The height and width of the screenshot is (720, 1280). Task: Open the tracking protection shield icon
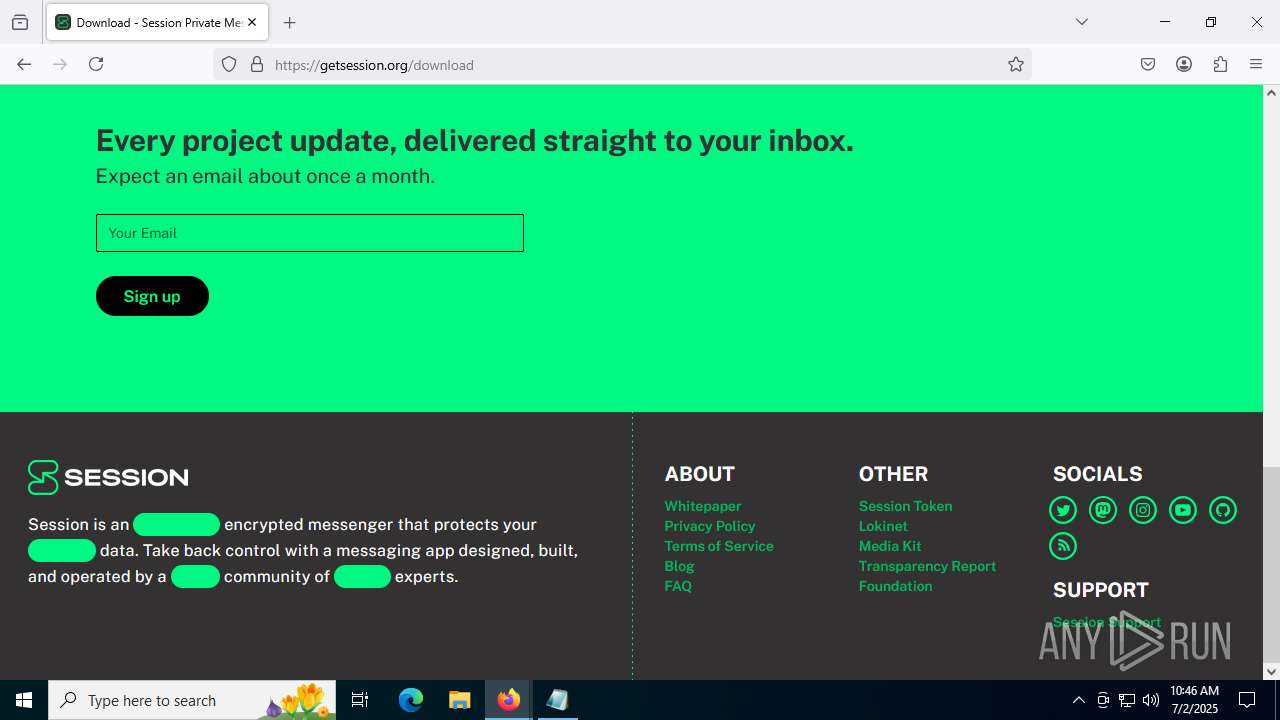click(x=229, y=64)
